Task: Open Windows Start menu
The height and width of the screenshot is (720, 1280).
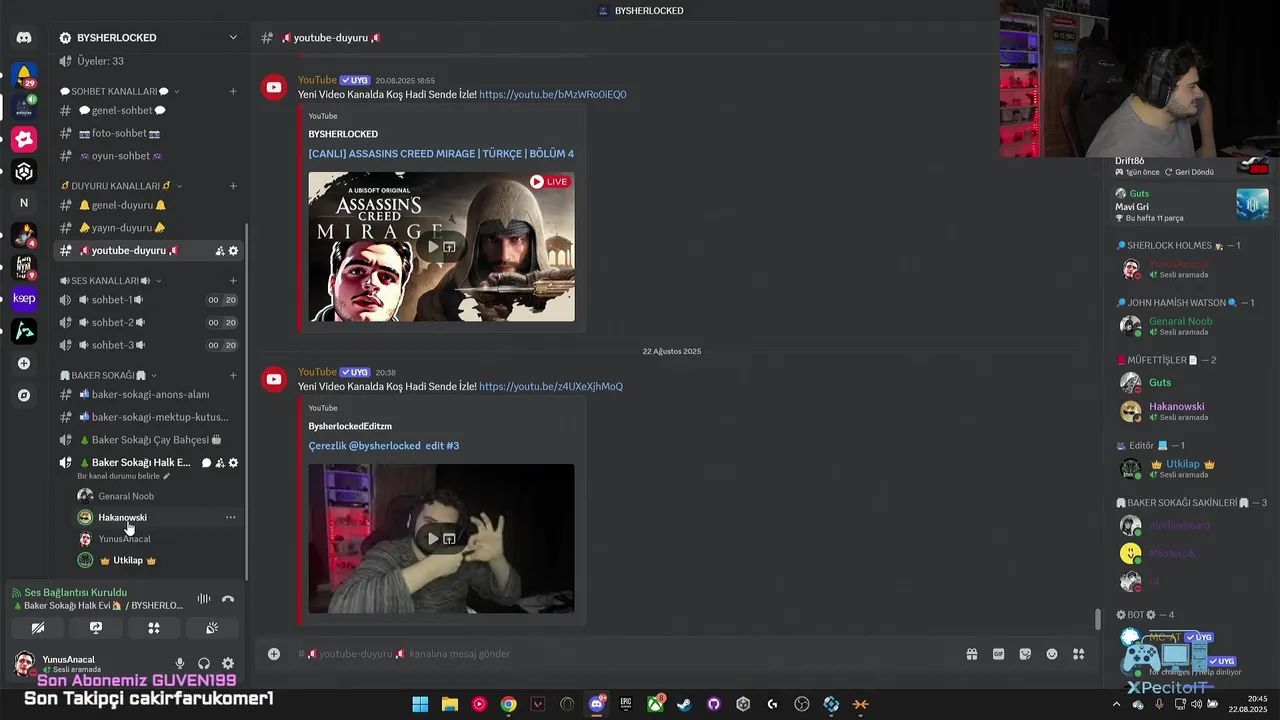Action: (420, 704)
